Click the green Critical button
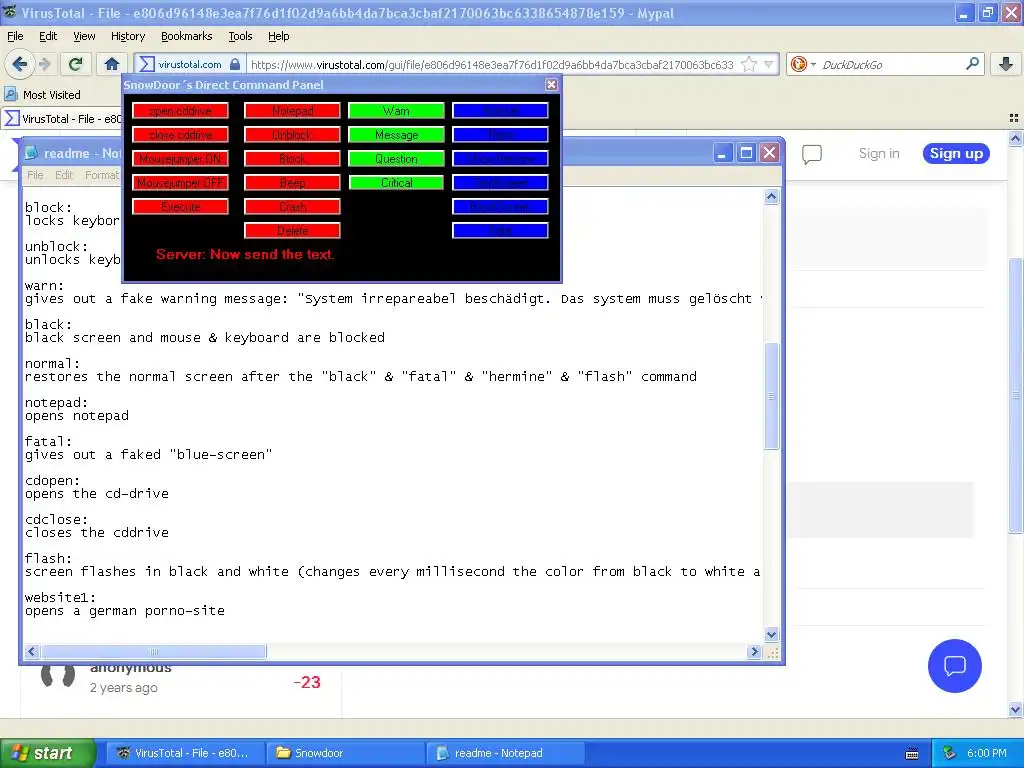1024x768 pixels. (396, 183)
